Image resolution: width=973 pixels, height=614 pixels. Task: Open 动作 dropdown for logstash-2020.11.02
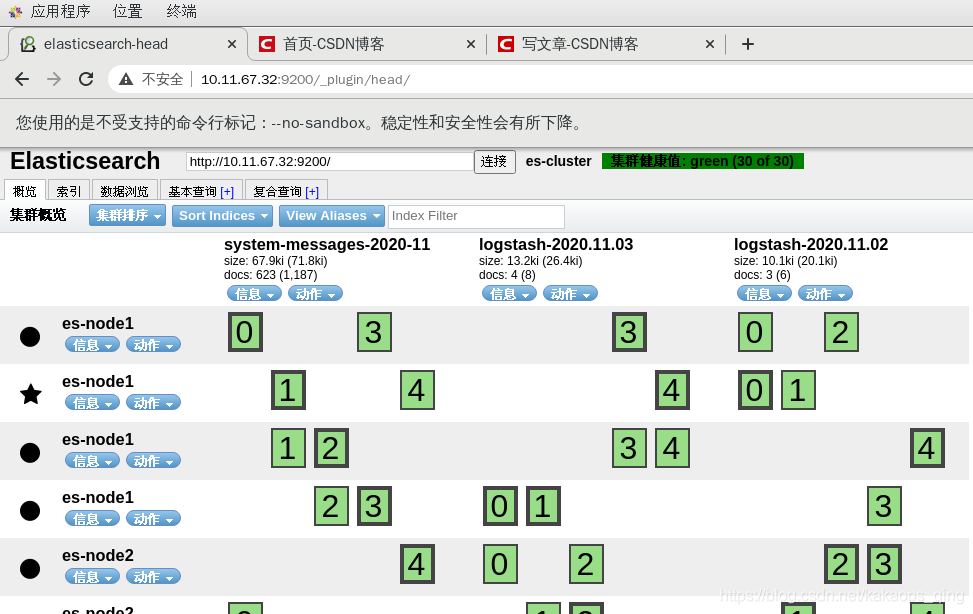pos(825,294)
